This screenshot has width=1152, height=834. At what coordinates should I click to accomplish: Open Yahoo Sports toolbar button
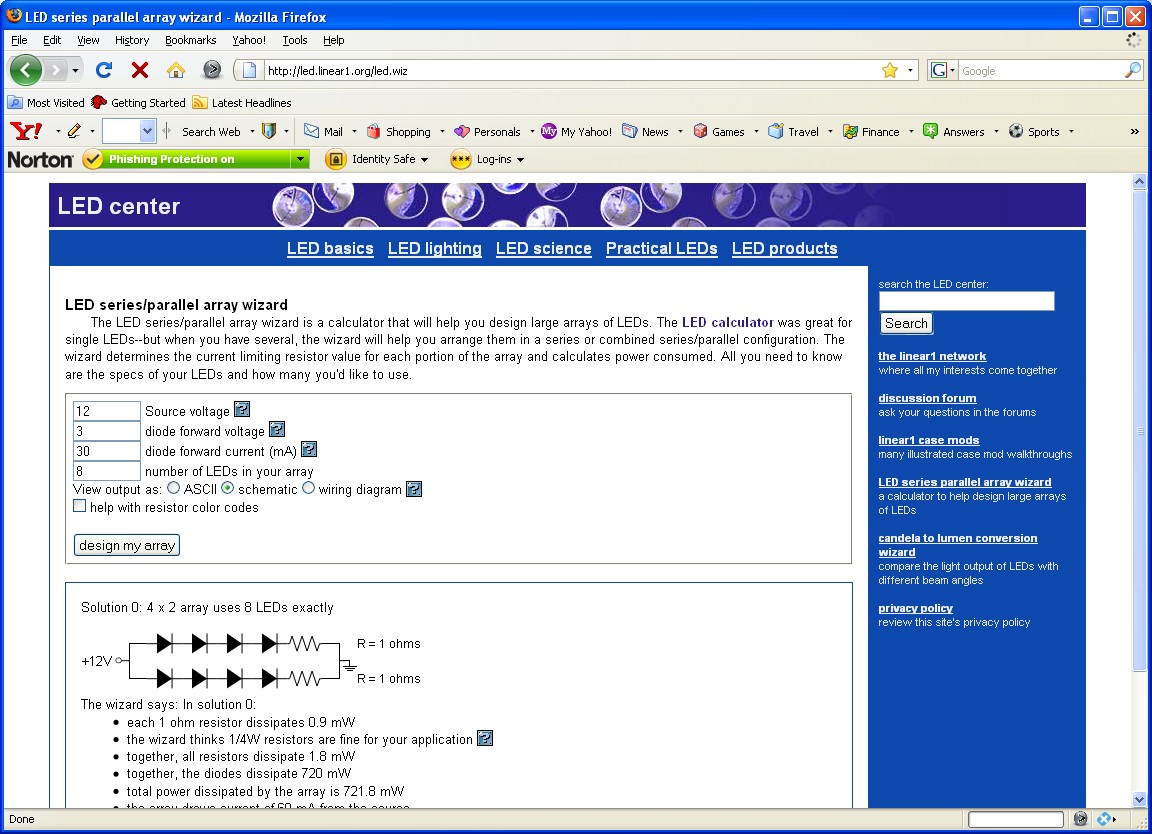tap(1034, 132)
